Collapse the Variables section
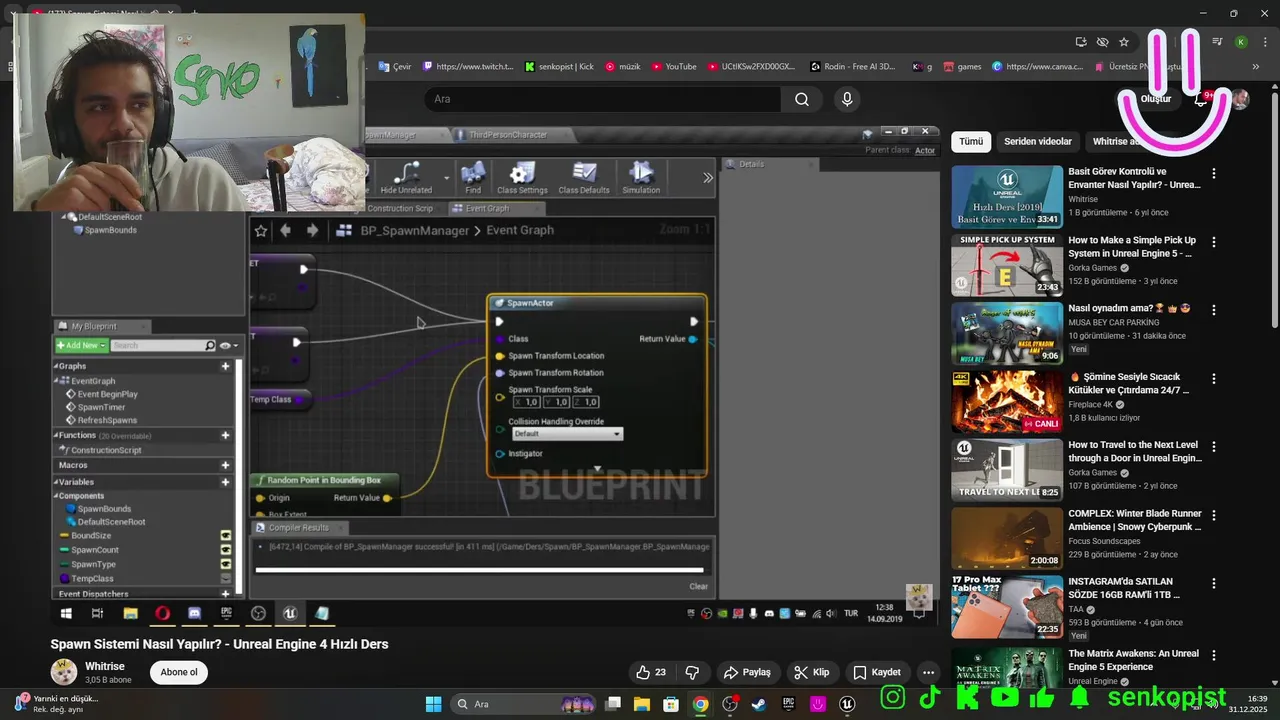The image size is (1280, 720). [57, 482]
